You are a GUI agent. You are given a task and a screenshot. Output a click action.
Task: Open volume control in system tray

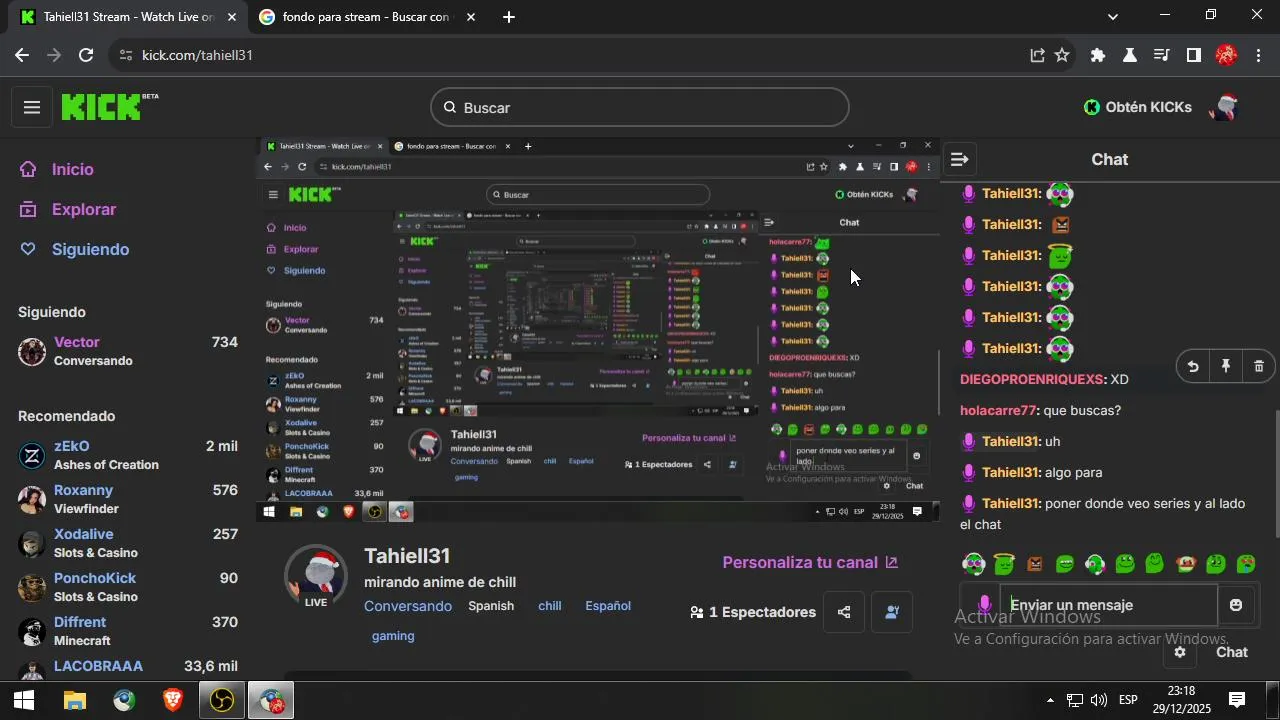(x=1099, y=700)
